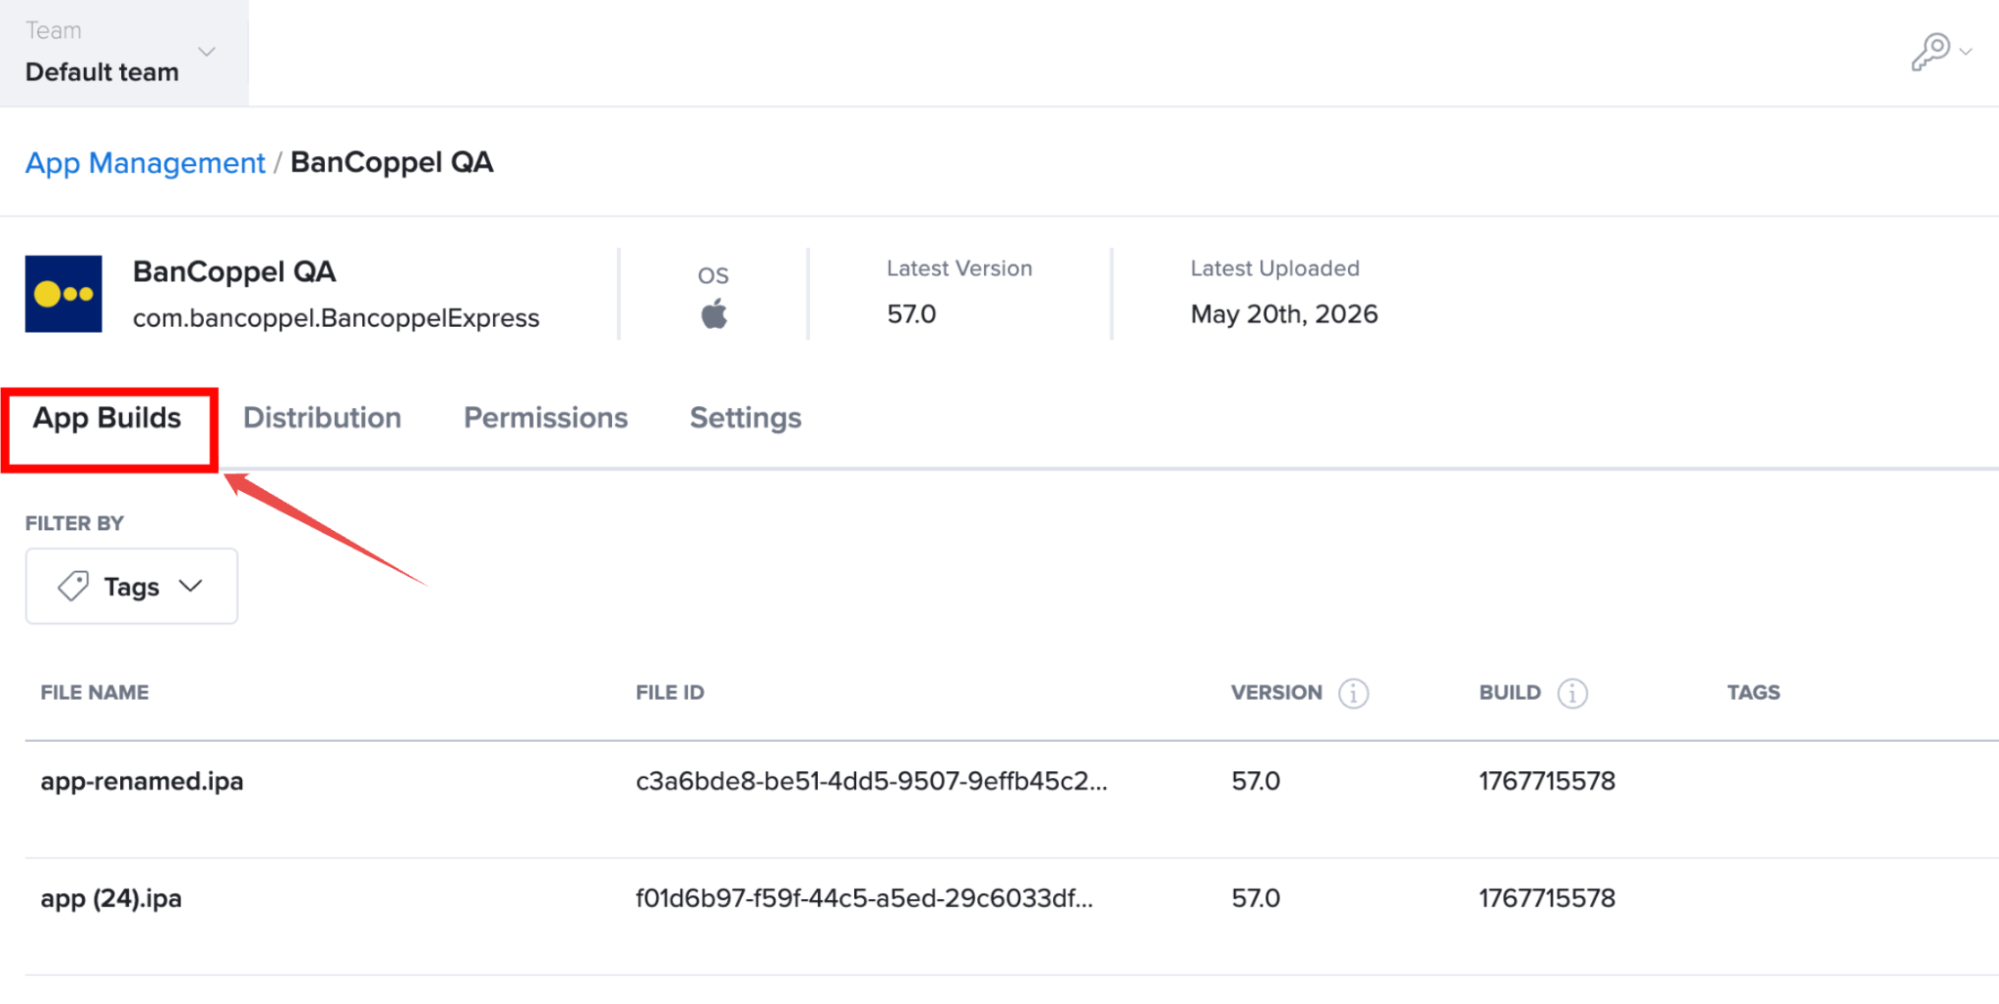The height and width of the screenshot is (1004, 1999).
Task: Click the BUILD column header label
Action: (1510, 692)
